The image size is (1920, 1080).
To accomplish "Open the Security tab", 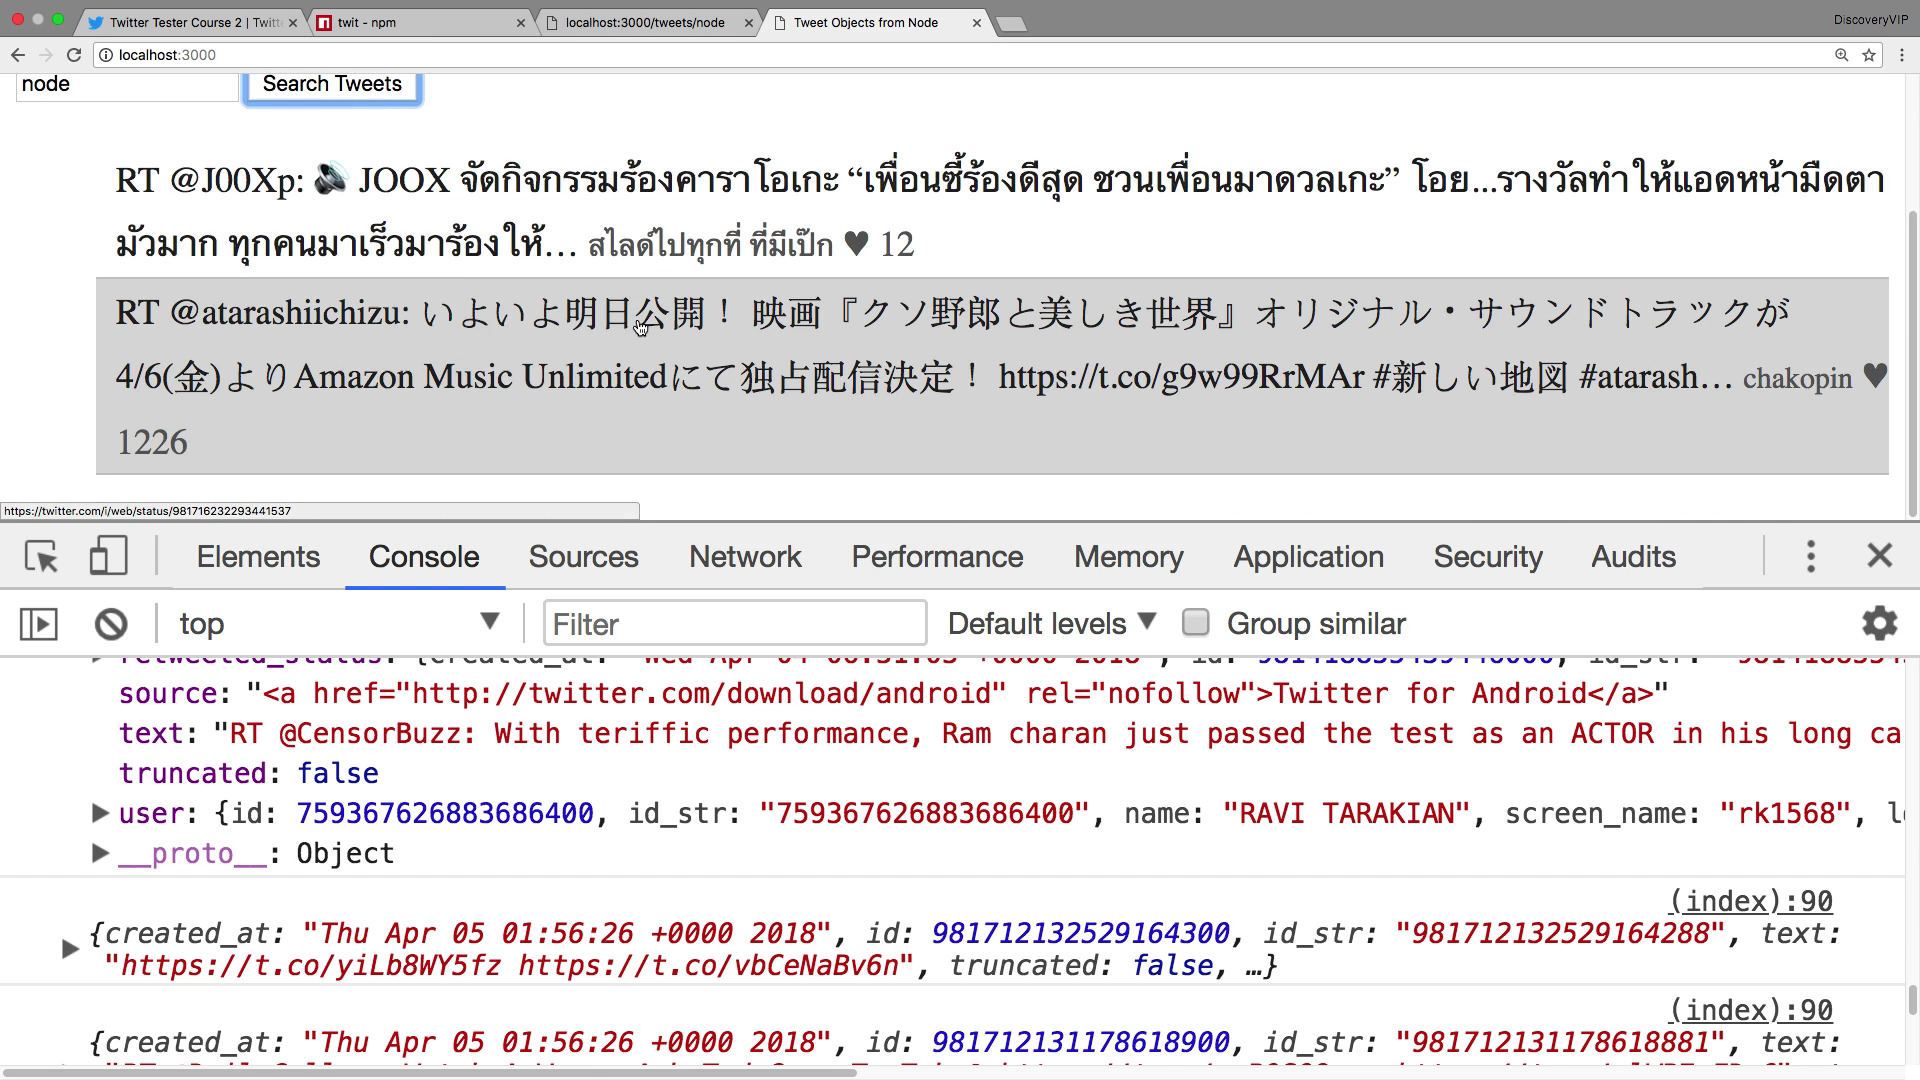I will (x=1488, y=557).
